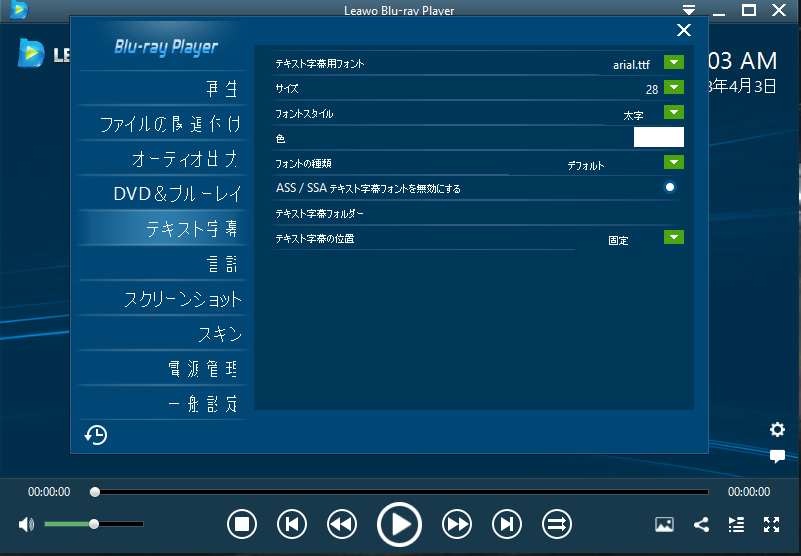Show the playlist panel icon
Image resolution: width=801 pixels, height=556 pixels.
tap(736, 524)
